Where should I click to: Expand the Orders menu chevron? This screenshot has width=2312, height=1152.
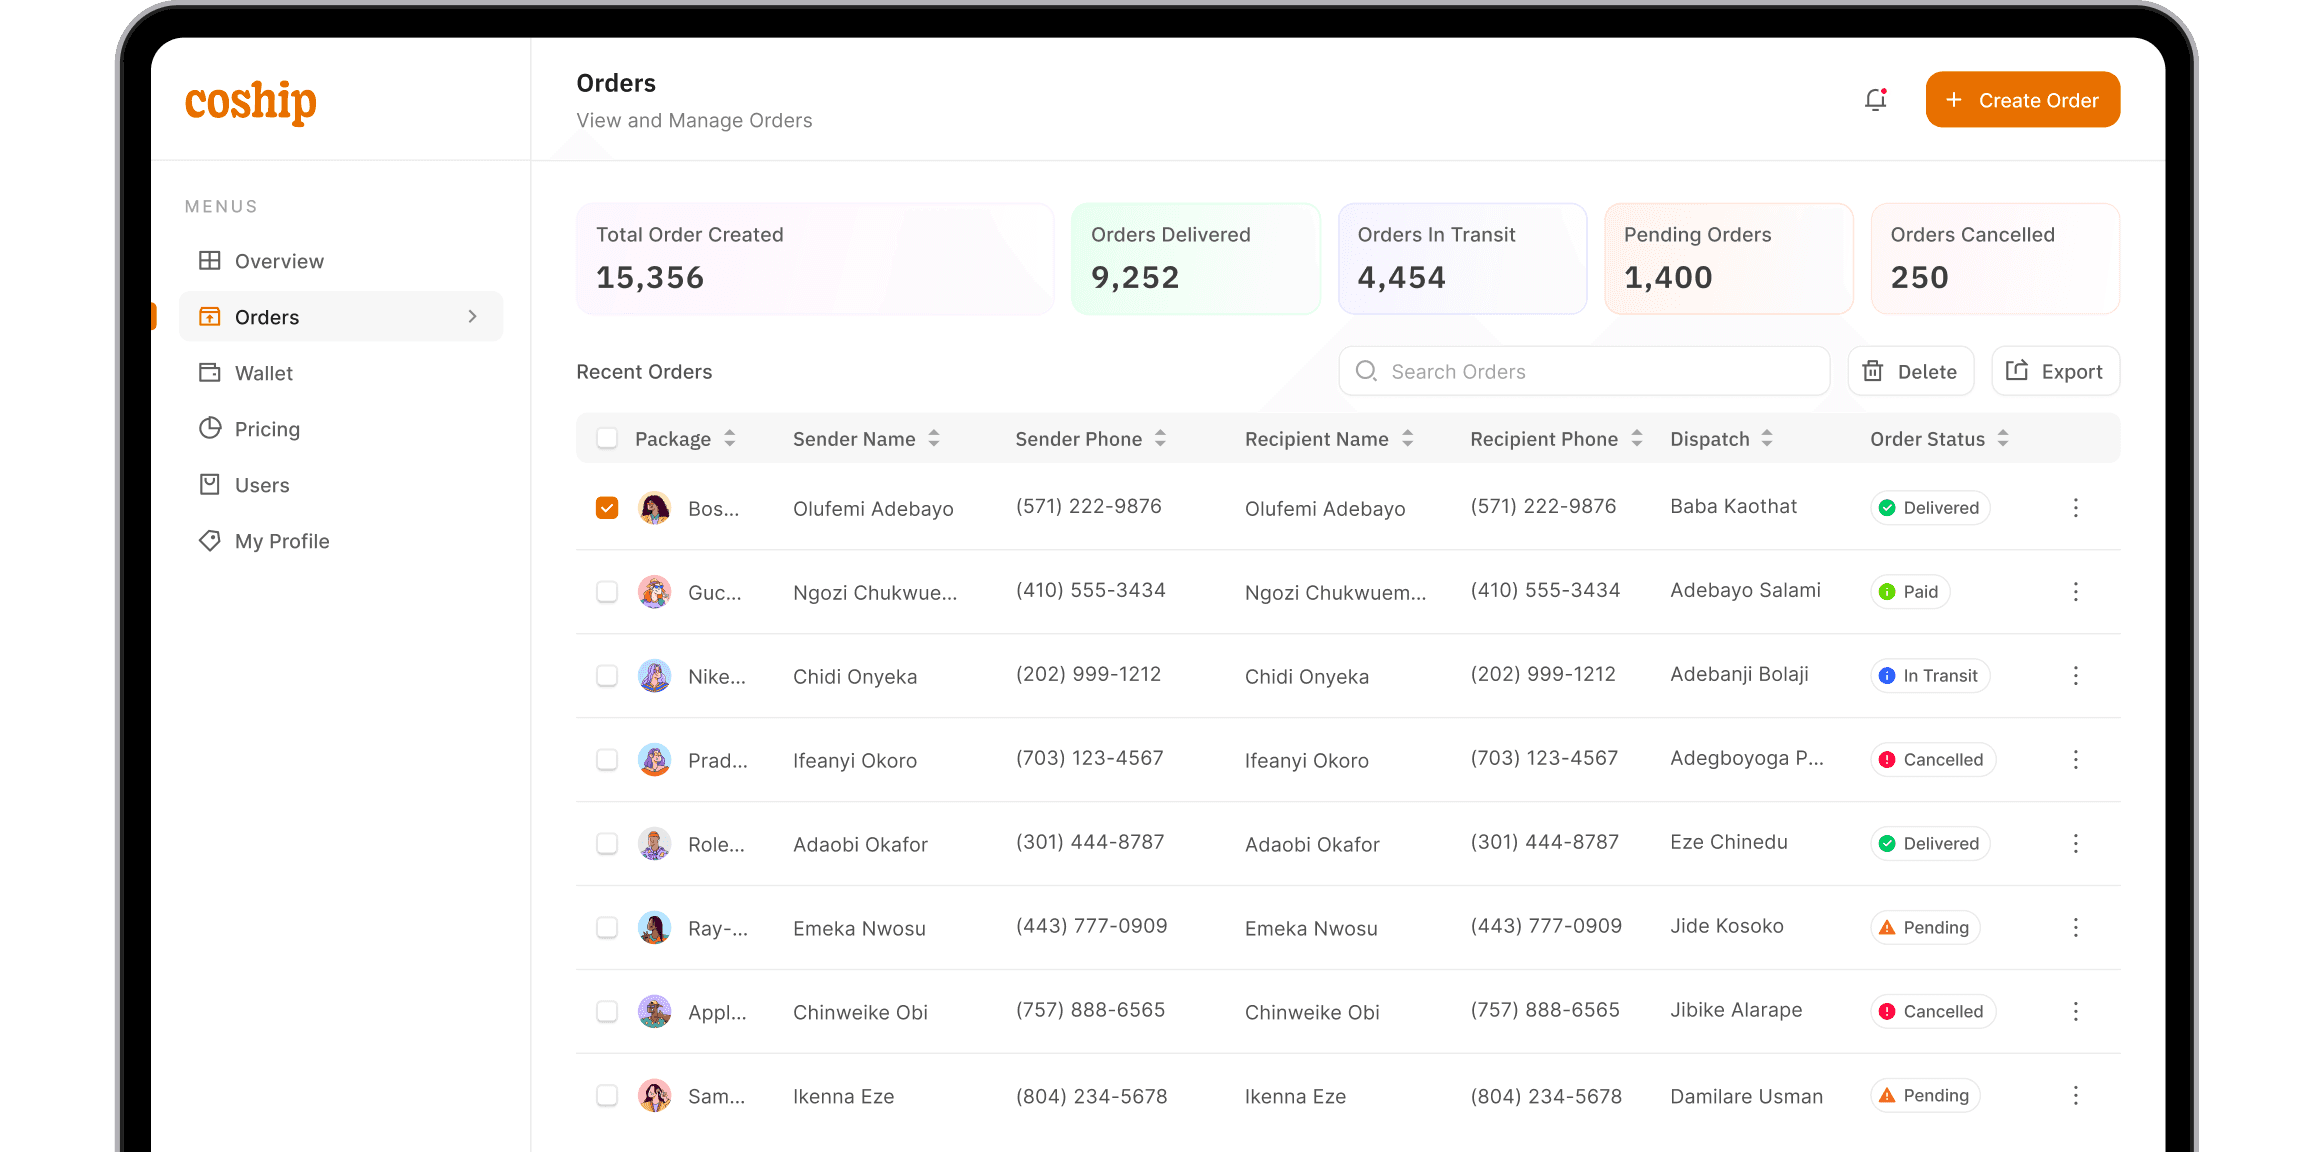point(472,316)
